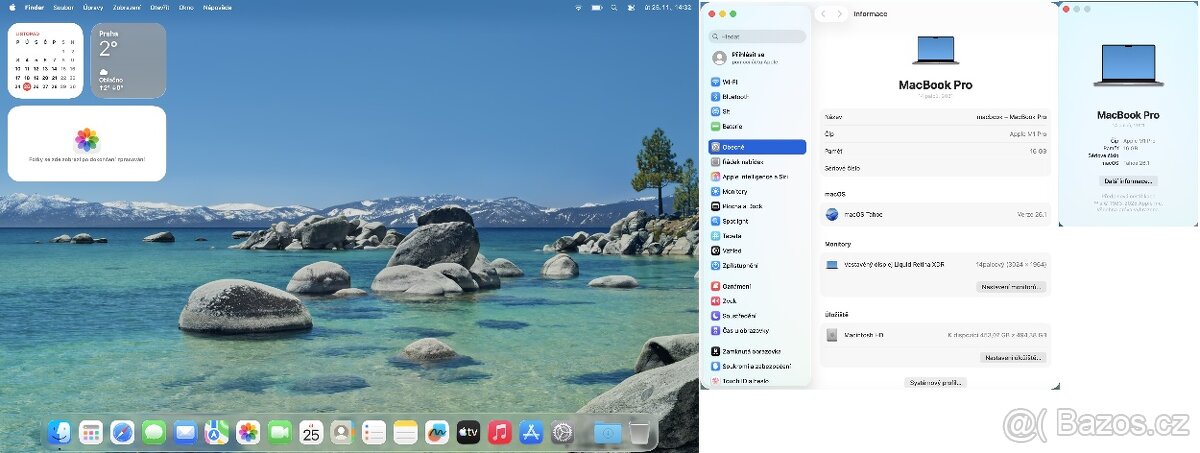Image resolution: width=1200 pixels, height=453 pixels.
Task: Click the Praha weather widget
Action: pos(128,61)
